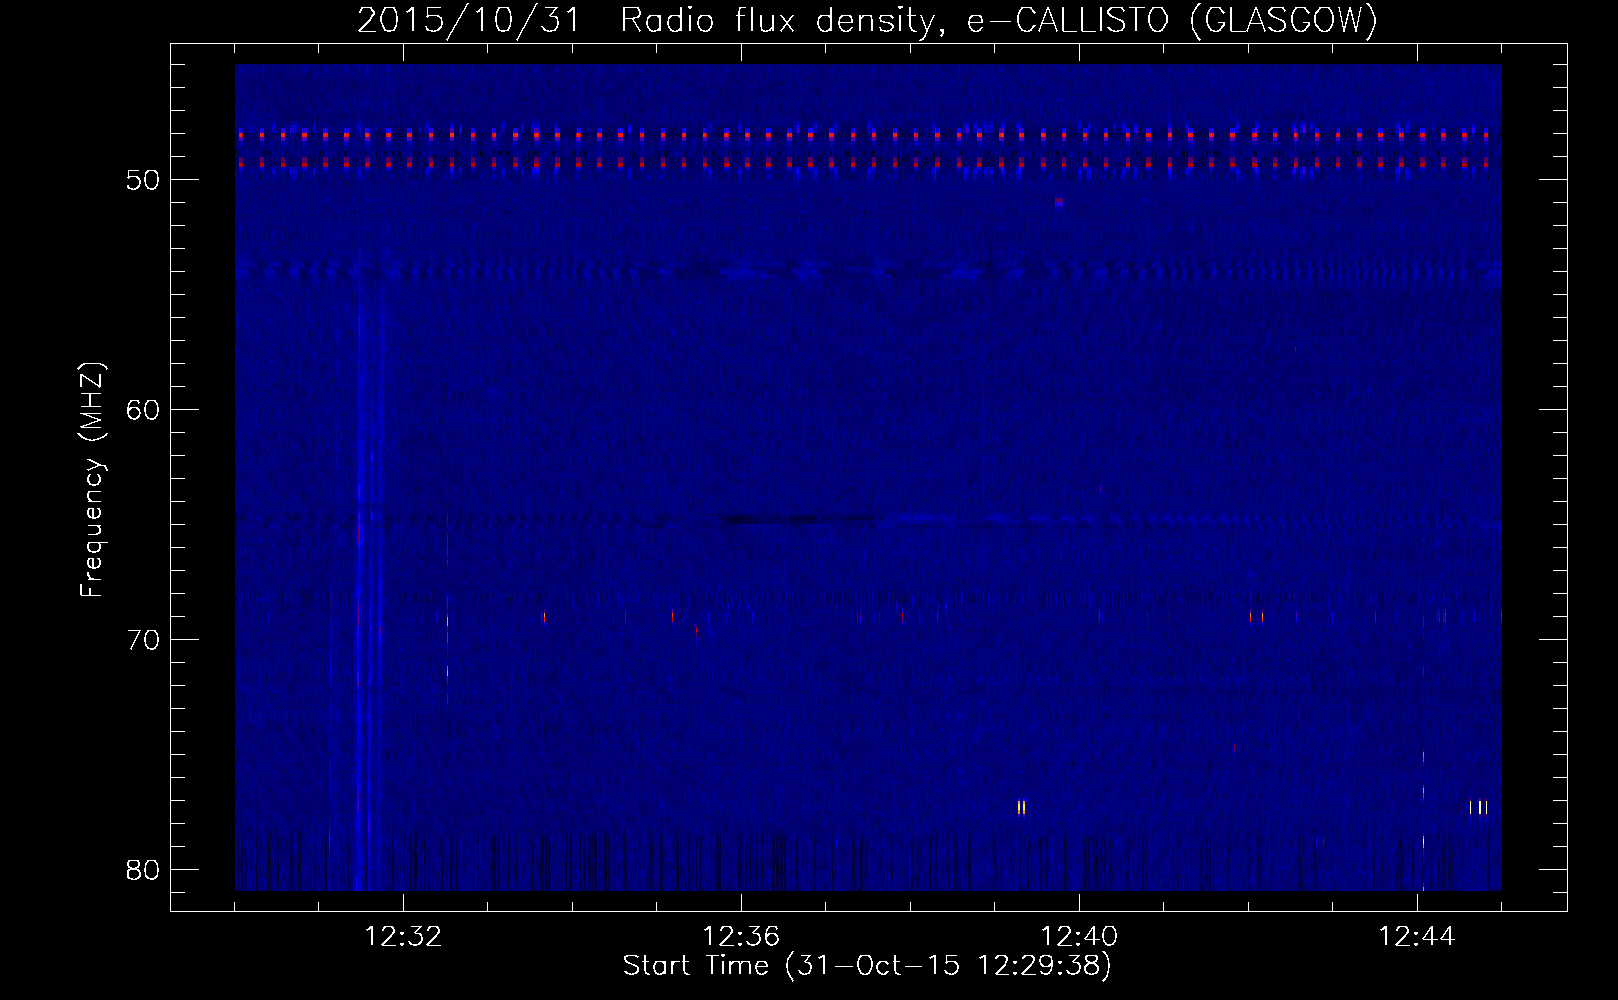Click the 60 frequency tick label
Image resolution: width=1618 pixels, height=1000 pixels.
tap(144, 410)
